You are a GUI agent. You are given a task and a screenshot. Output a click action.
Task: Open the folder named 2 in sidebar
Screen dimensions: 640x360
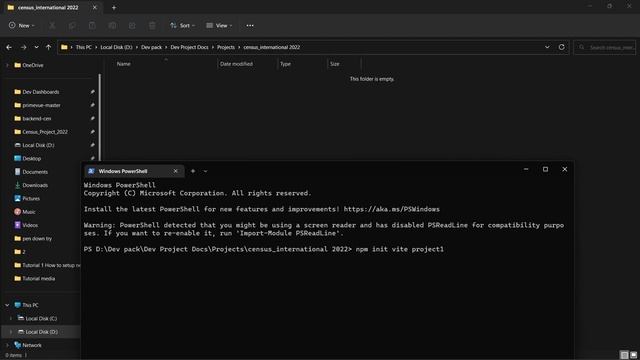(24, 252)
